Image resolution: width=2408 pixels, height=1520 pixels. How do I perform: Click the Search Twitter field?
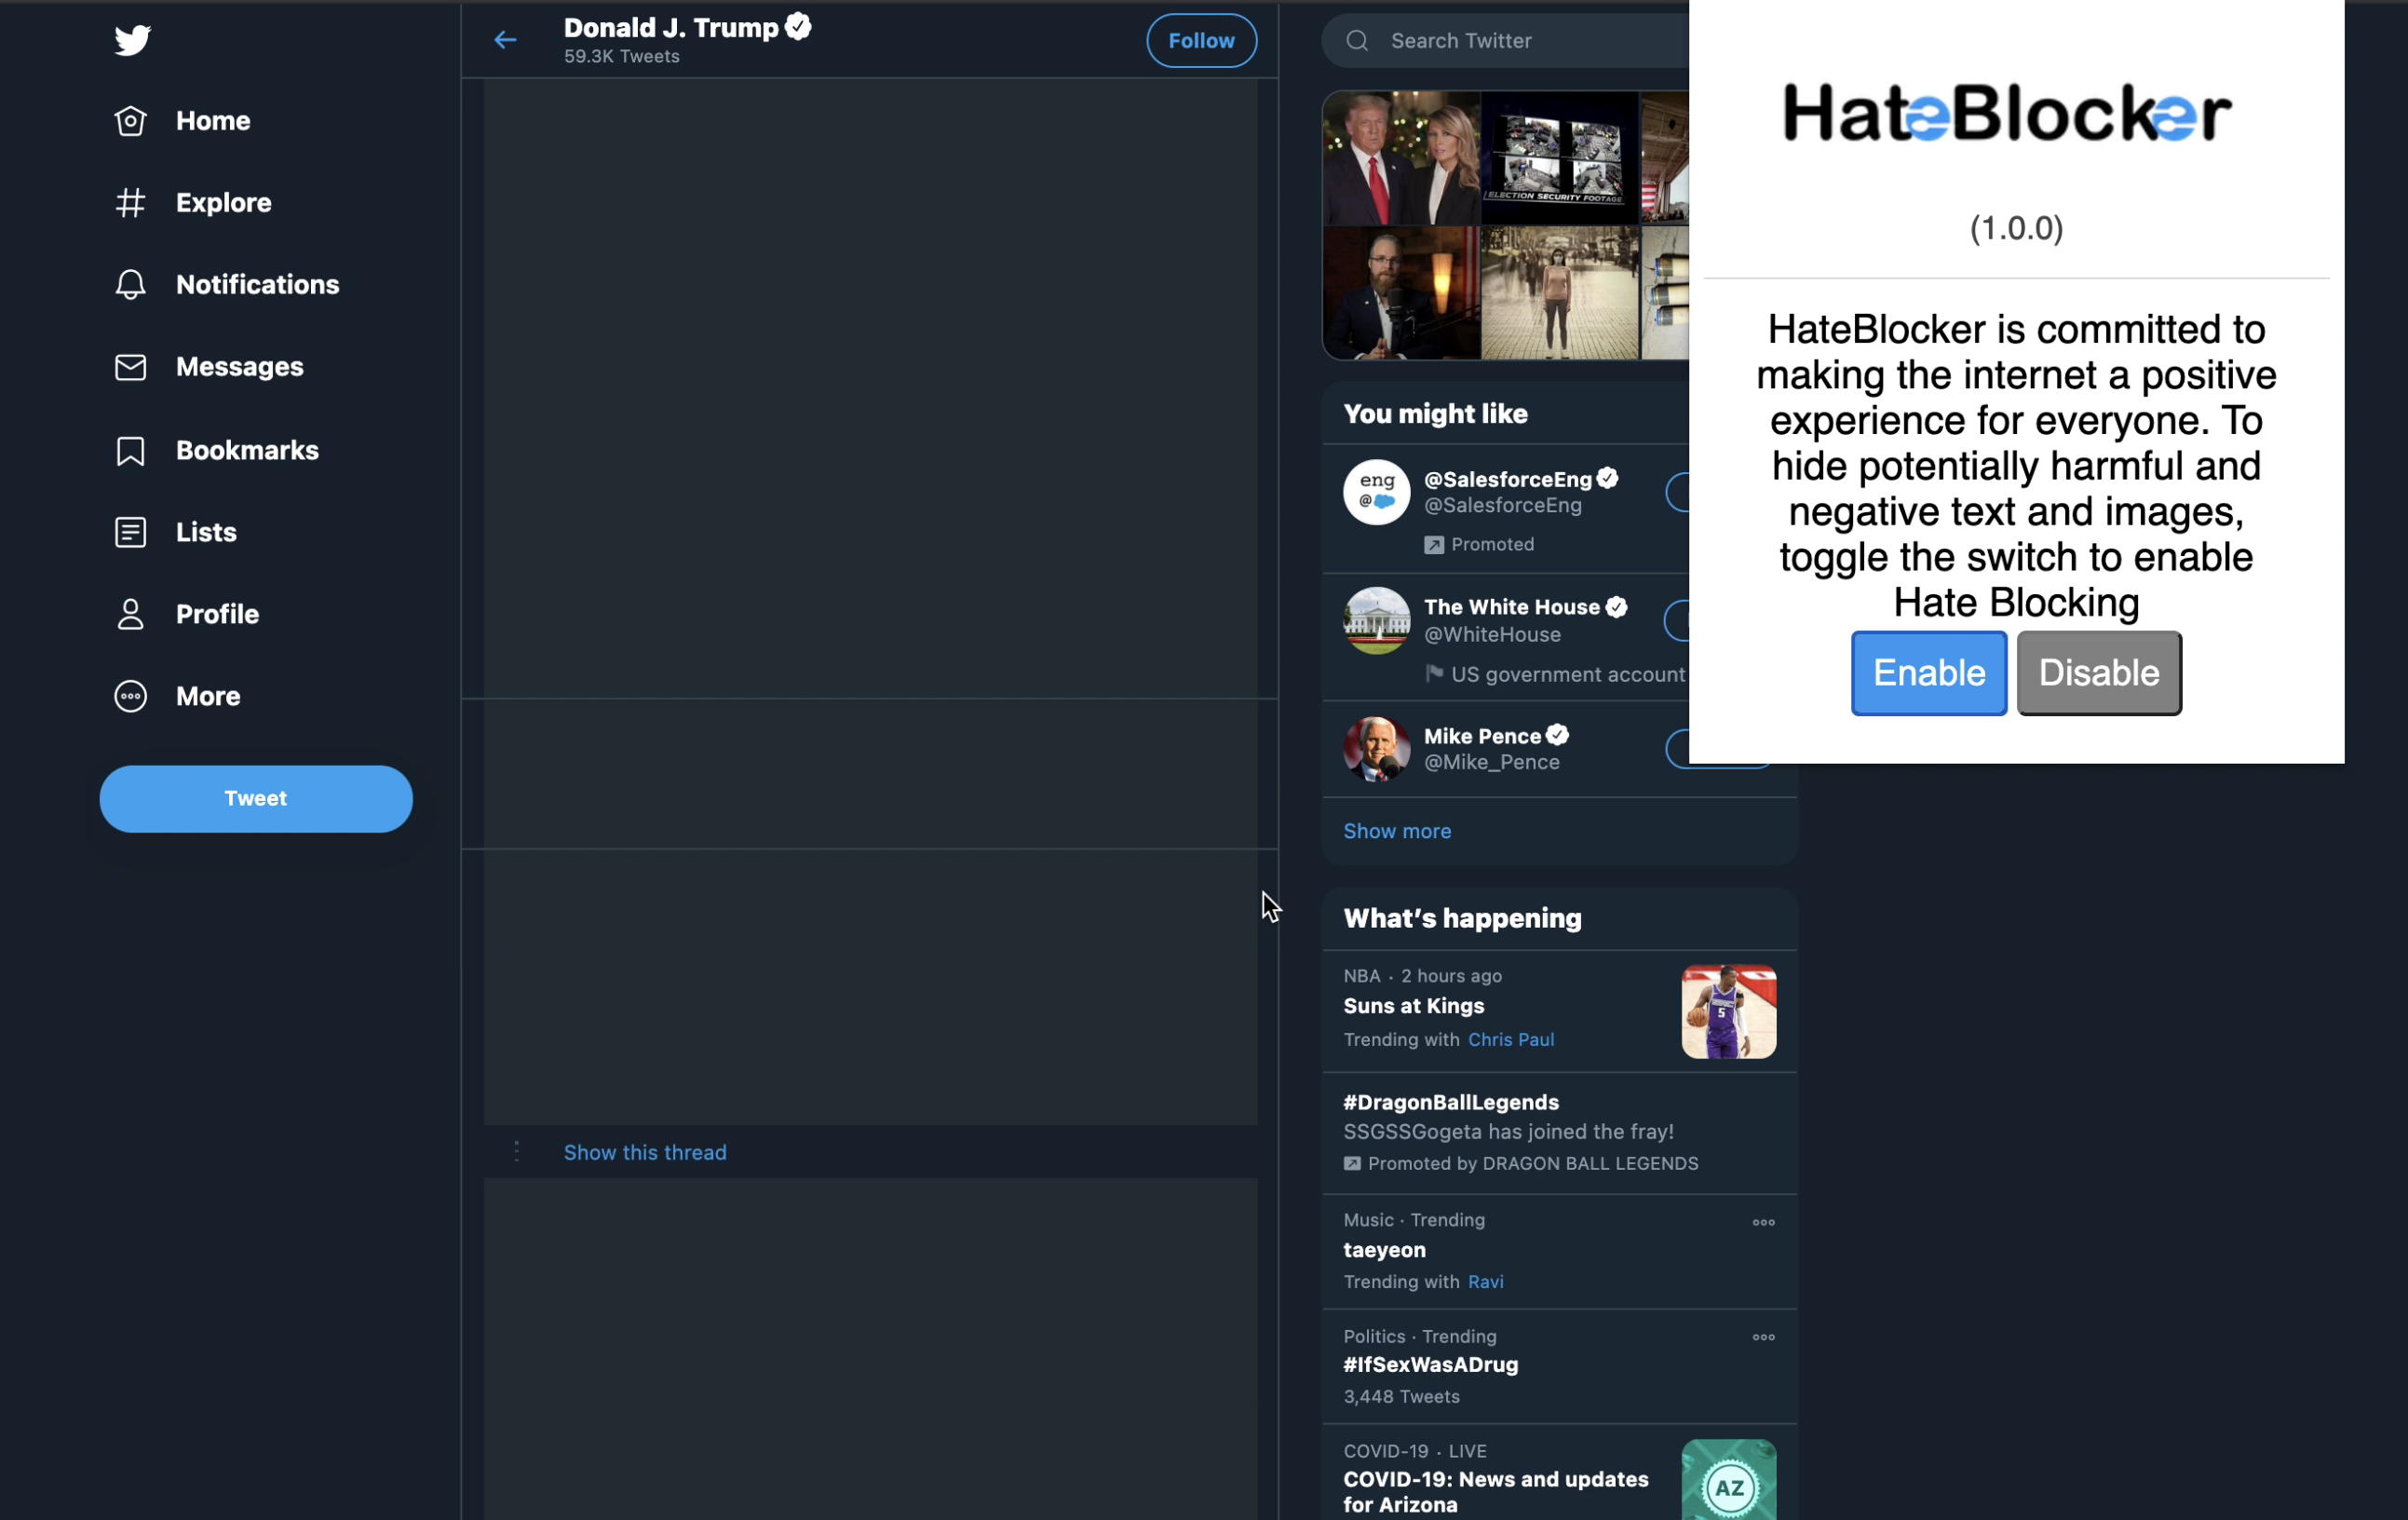pyautogui.click(x=1520, y=40)
